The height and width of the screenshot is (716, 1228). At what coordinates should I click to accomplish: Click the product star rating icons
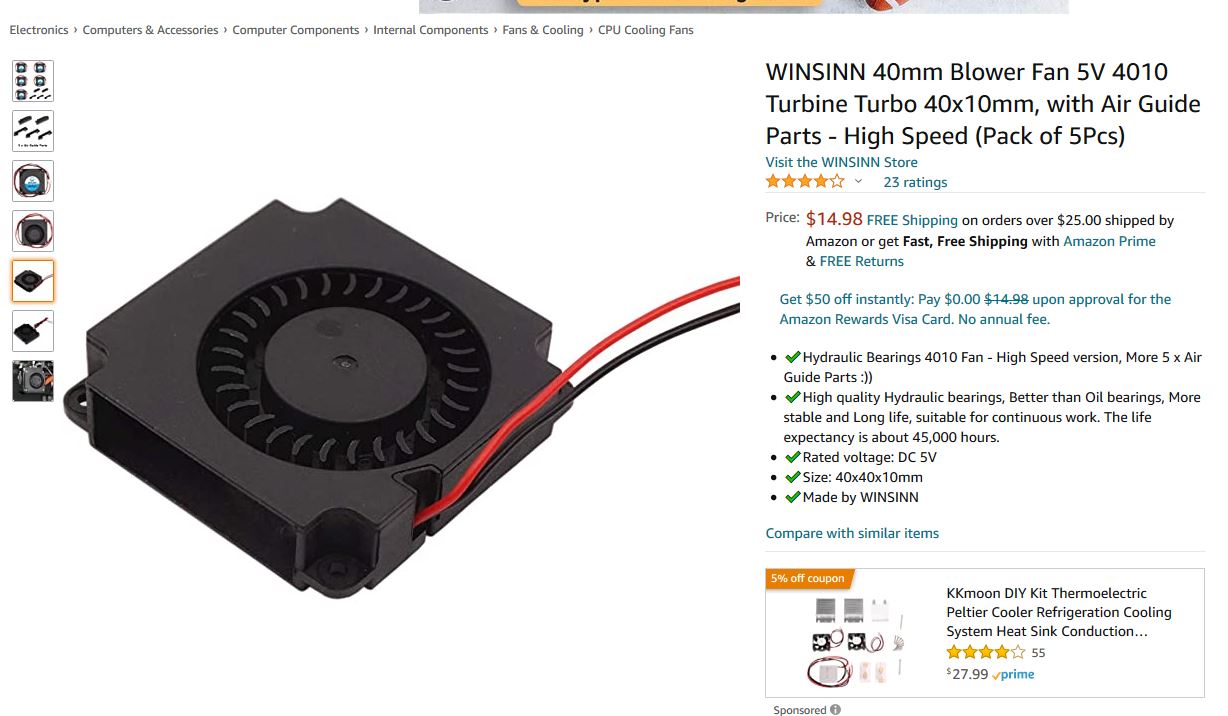click(805, 182)
